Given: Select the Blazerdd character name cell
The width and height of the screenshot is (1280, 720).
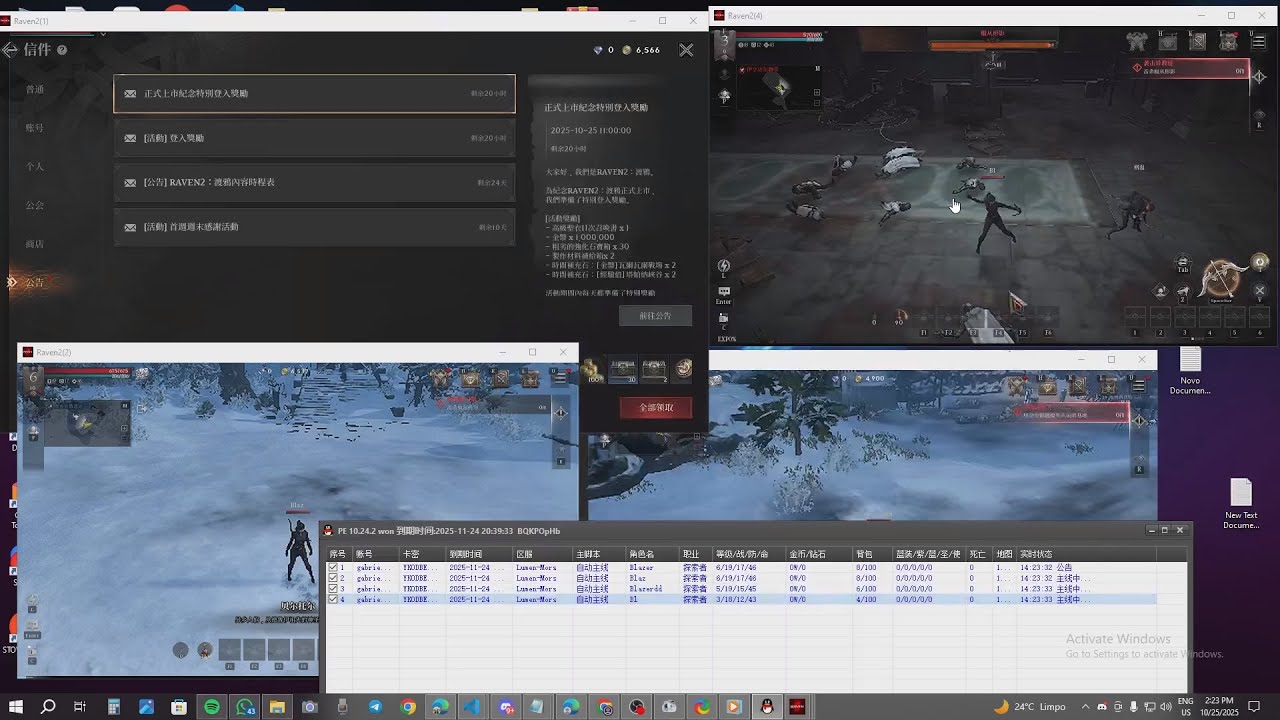Looking at the screenshot, I should pyautogui.click(x=652, y=589).
